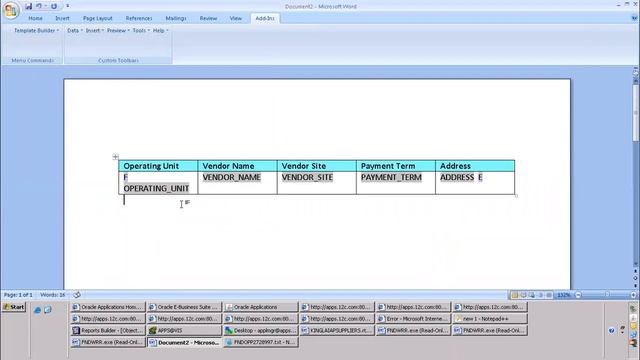The width and height of the screenshot is (640, 360).
Task: Expand the Template Builder menu
Action: pos(36,31)
